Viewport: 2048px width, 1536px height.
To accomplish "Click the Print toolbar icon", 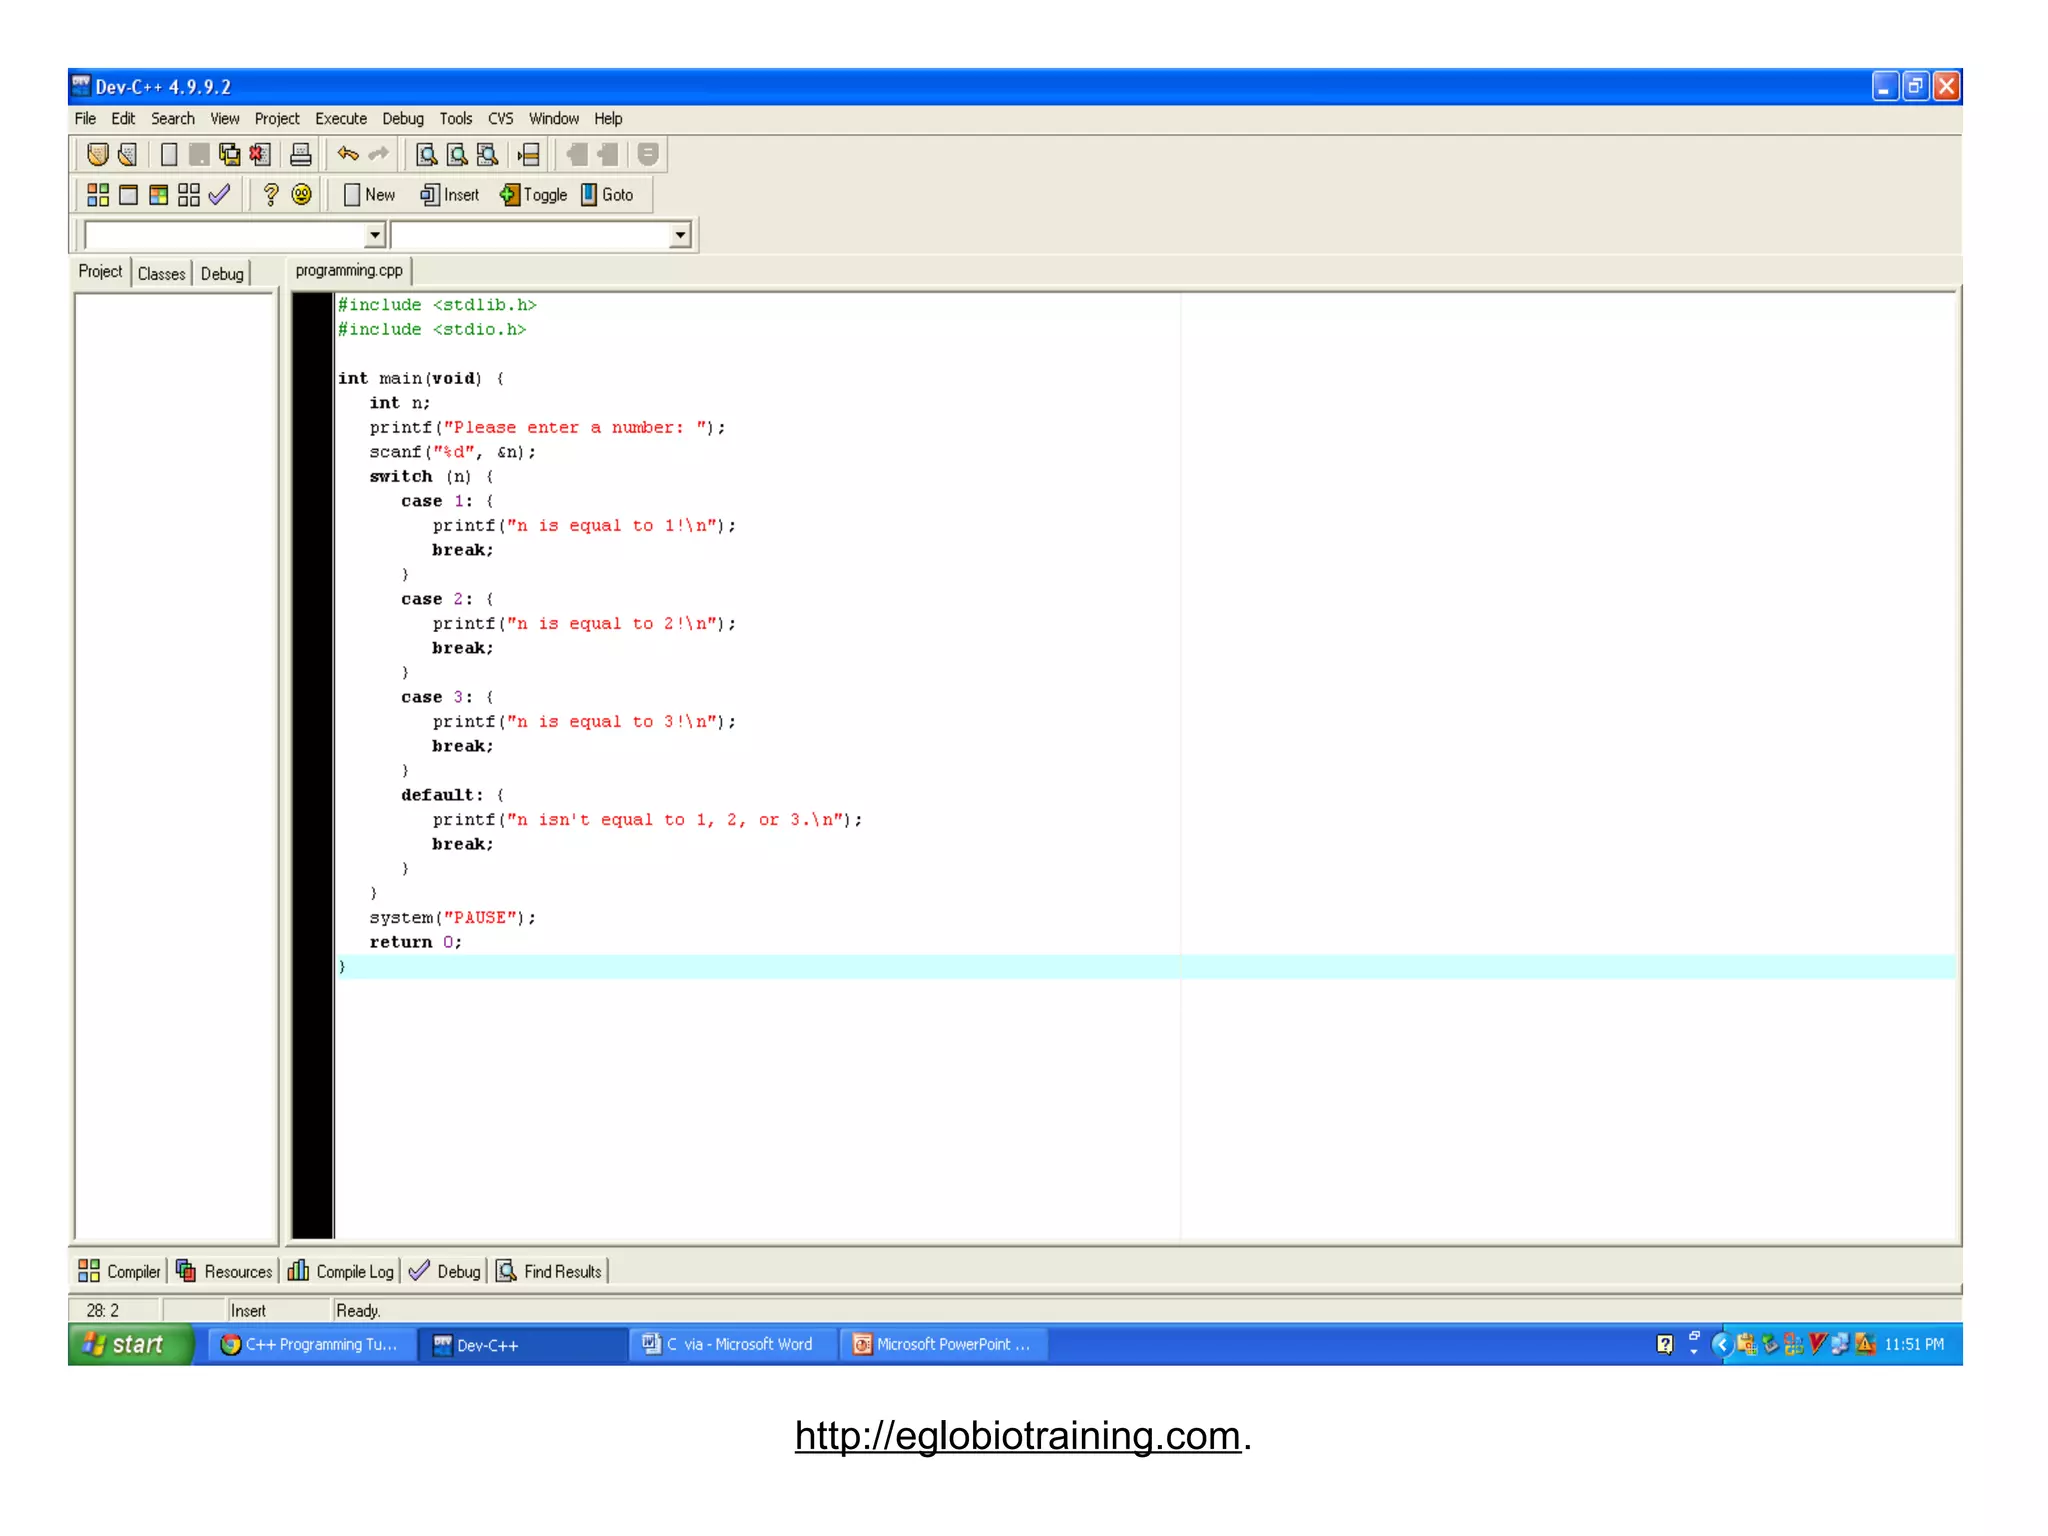I will pos(300,154).
